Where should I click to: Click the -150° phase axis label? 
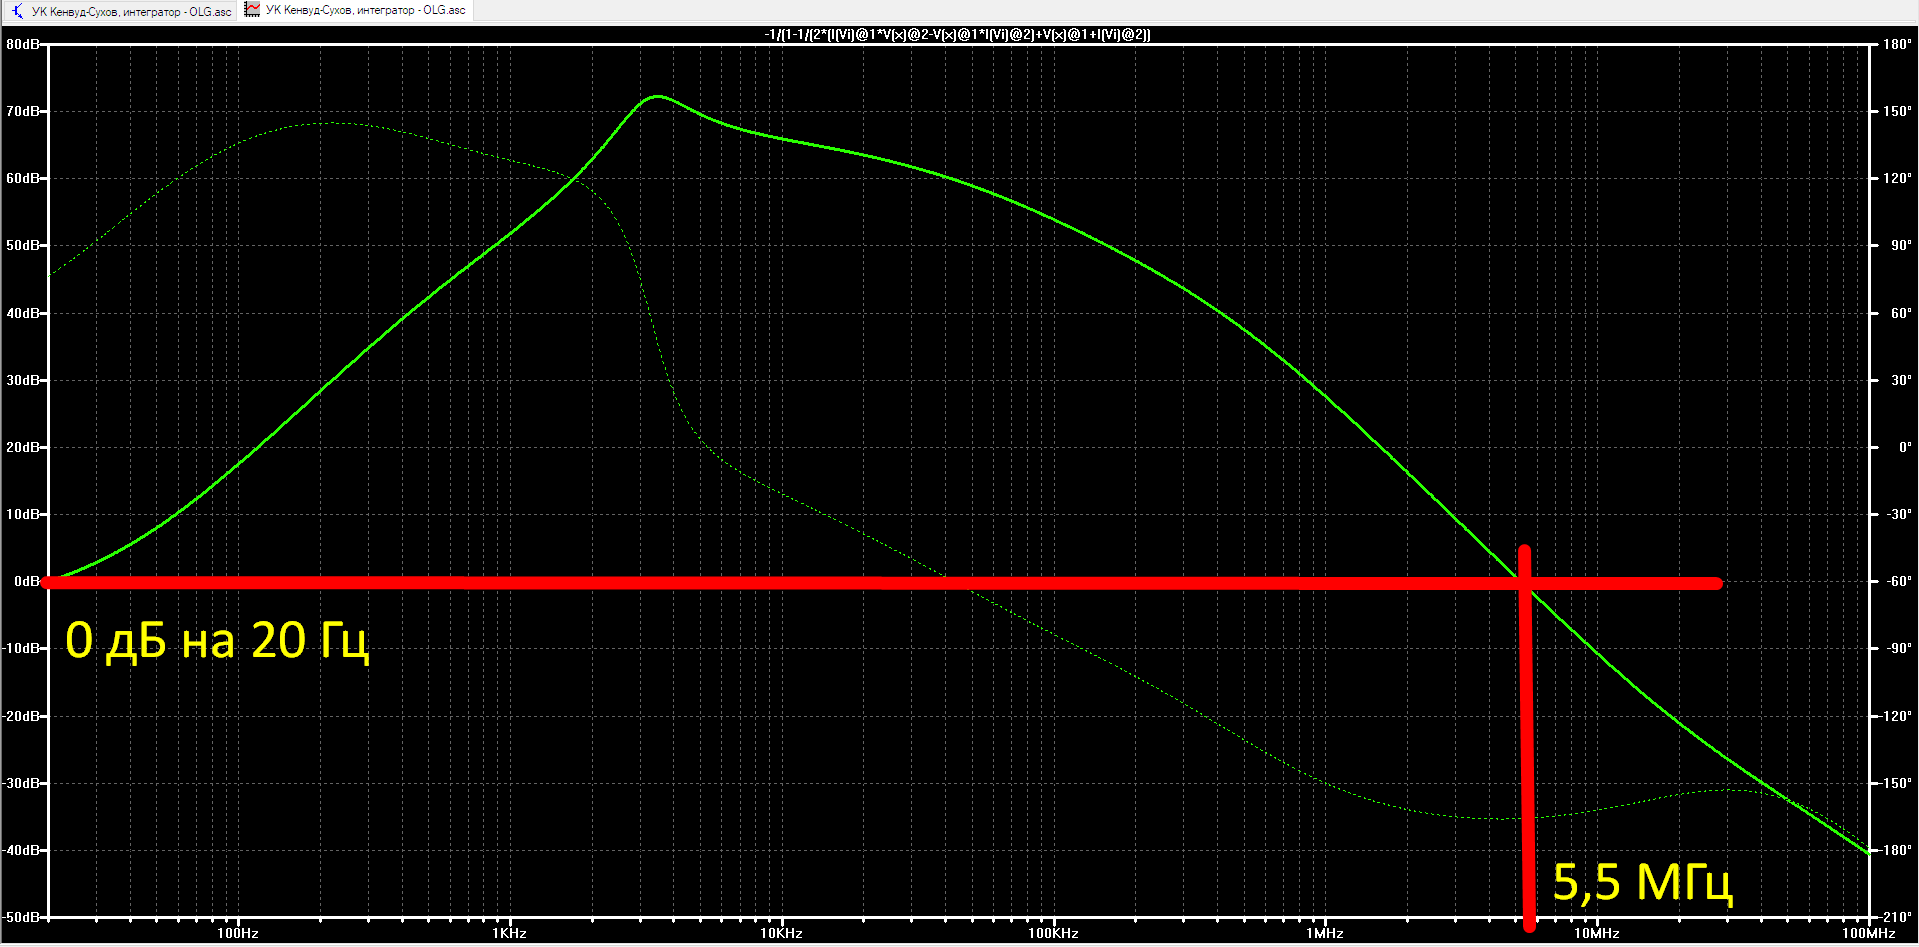(1896, 783)
